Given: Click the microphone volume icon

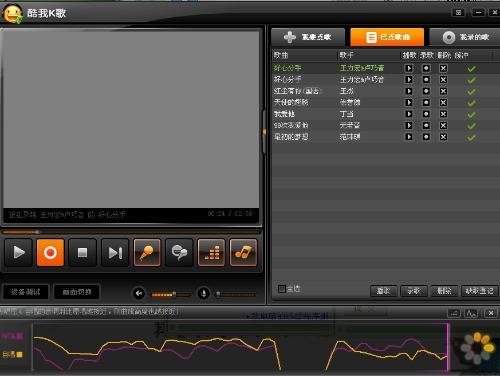Looking at the screenshot, I should point(204,294).
